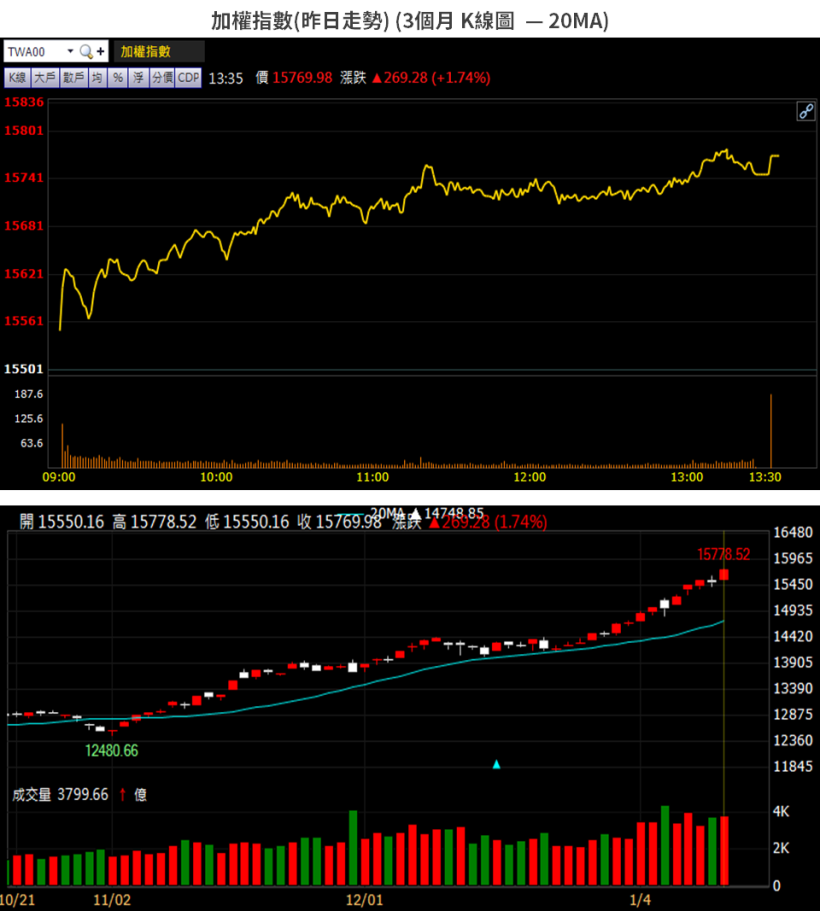
Task: Open the TWA00 symbol dropdown arrow
Action: [x=70, y=51]
